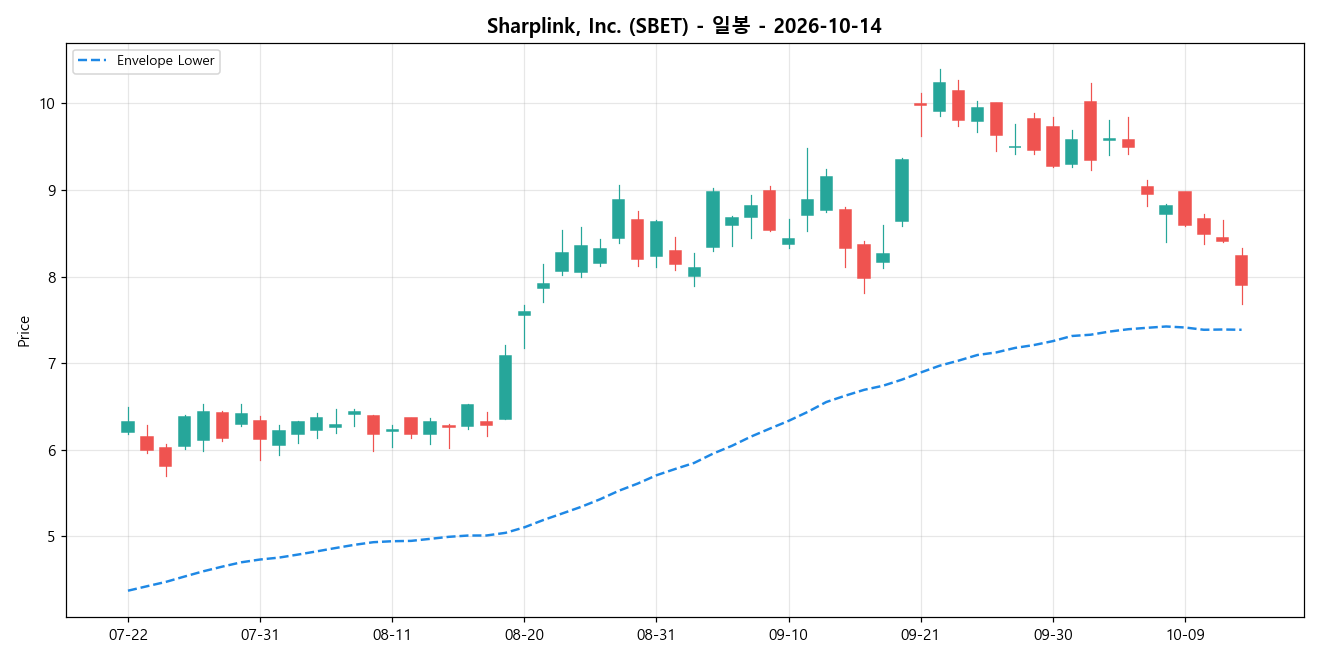Select the 09-10 x-axis date label
1320x660 pixels.
[x=788, y=635]
